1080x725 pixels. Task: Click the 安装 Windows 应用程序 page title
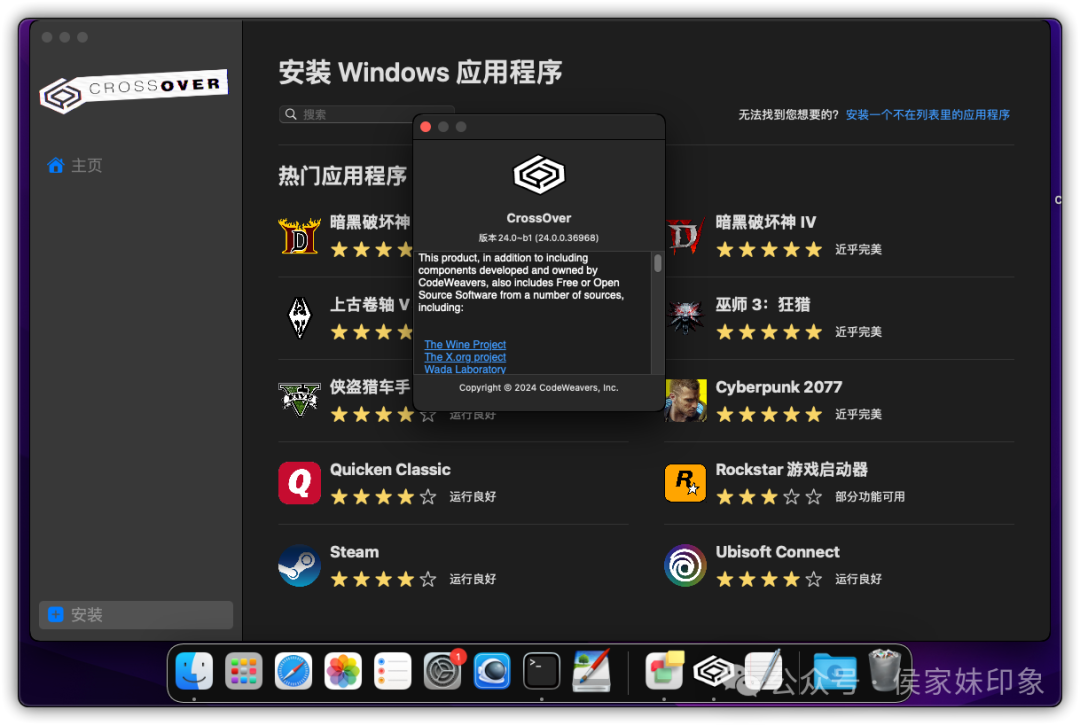point(420,72)
